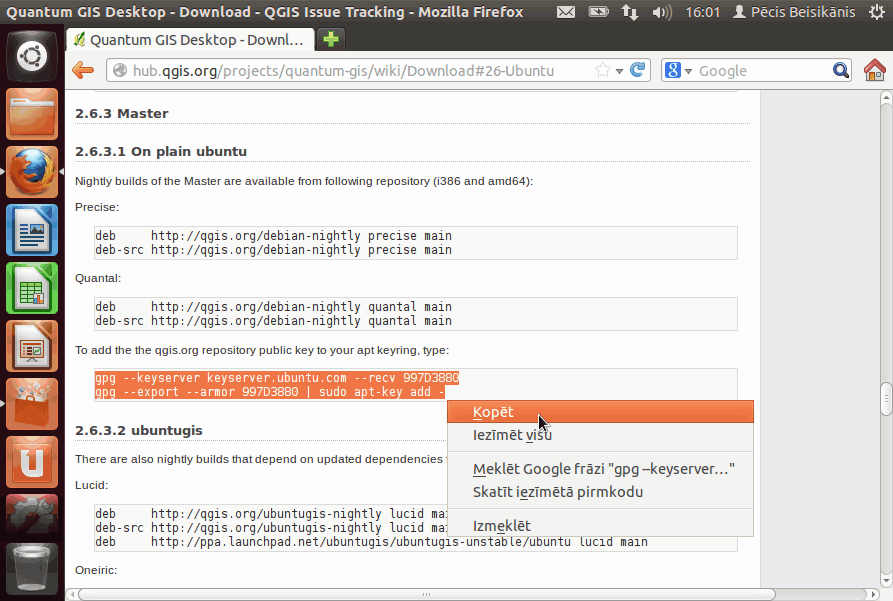The width and height of the screenshot is (893, 601).
Task: Go to Firefox home page icon
Action: 874,71
